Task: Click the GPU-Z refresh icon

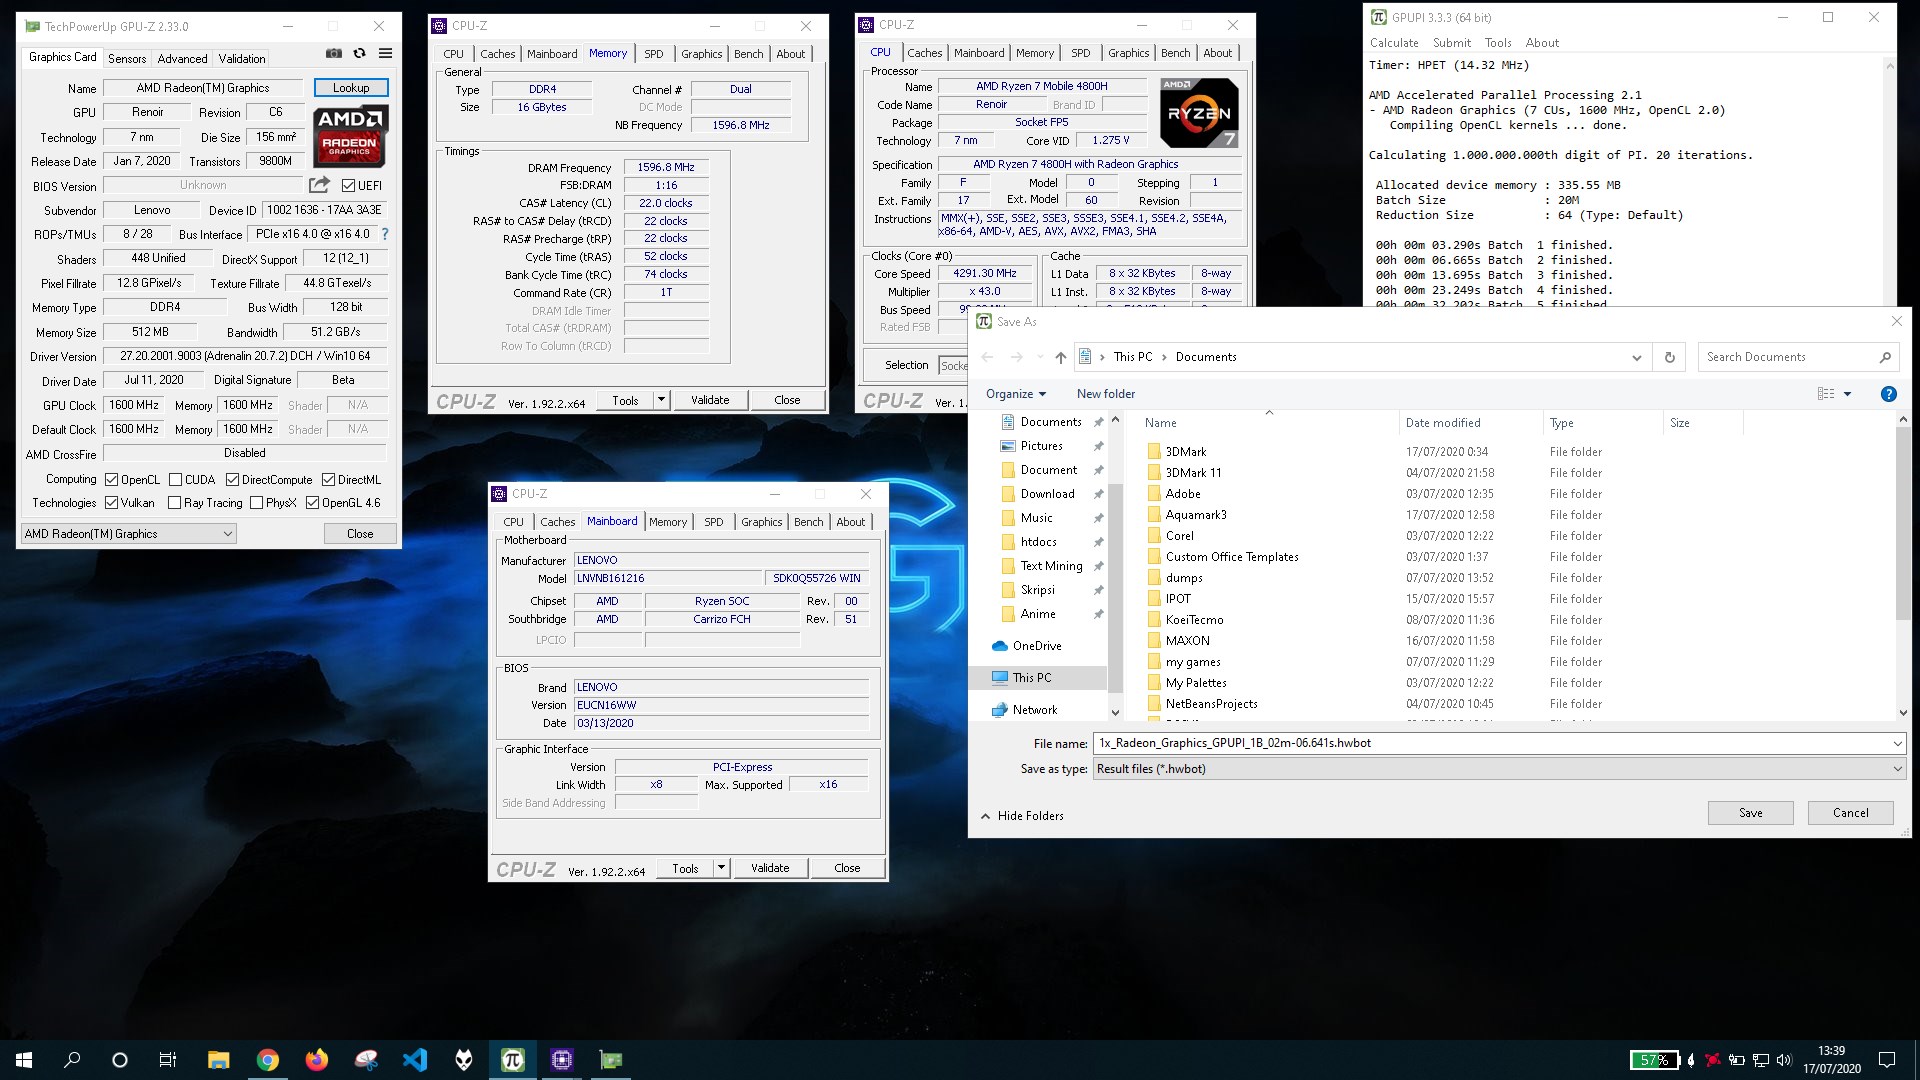Action: pos(359,54)
